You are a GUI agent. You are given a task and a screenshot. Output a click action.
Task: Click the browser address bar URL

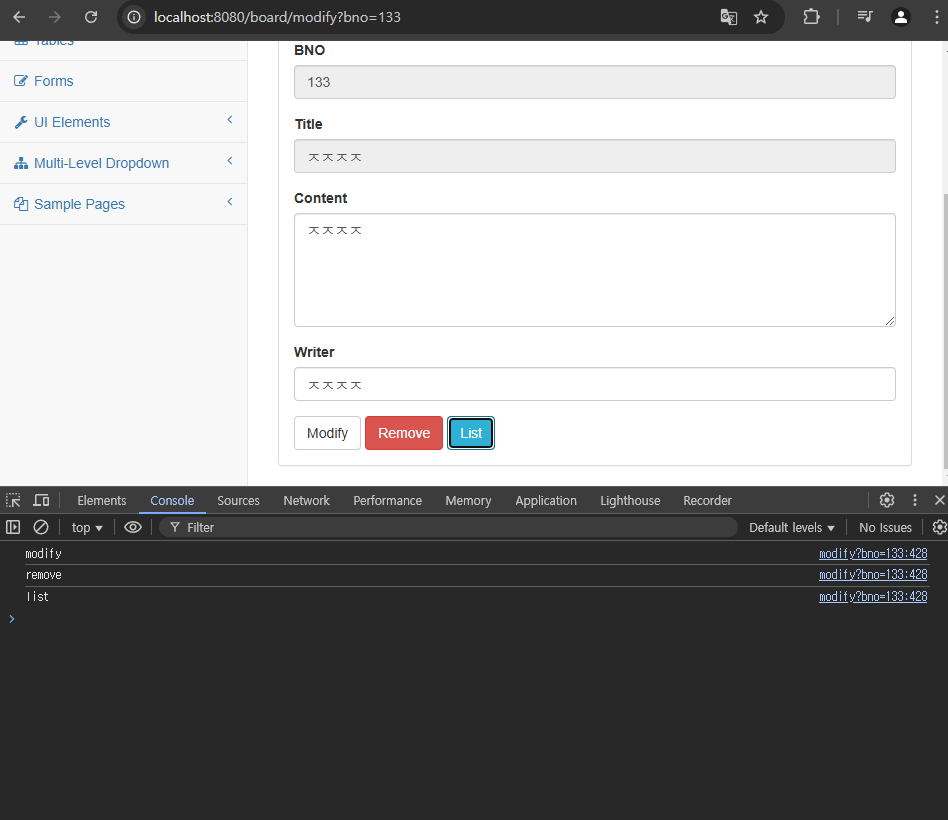277,17
